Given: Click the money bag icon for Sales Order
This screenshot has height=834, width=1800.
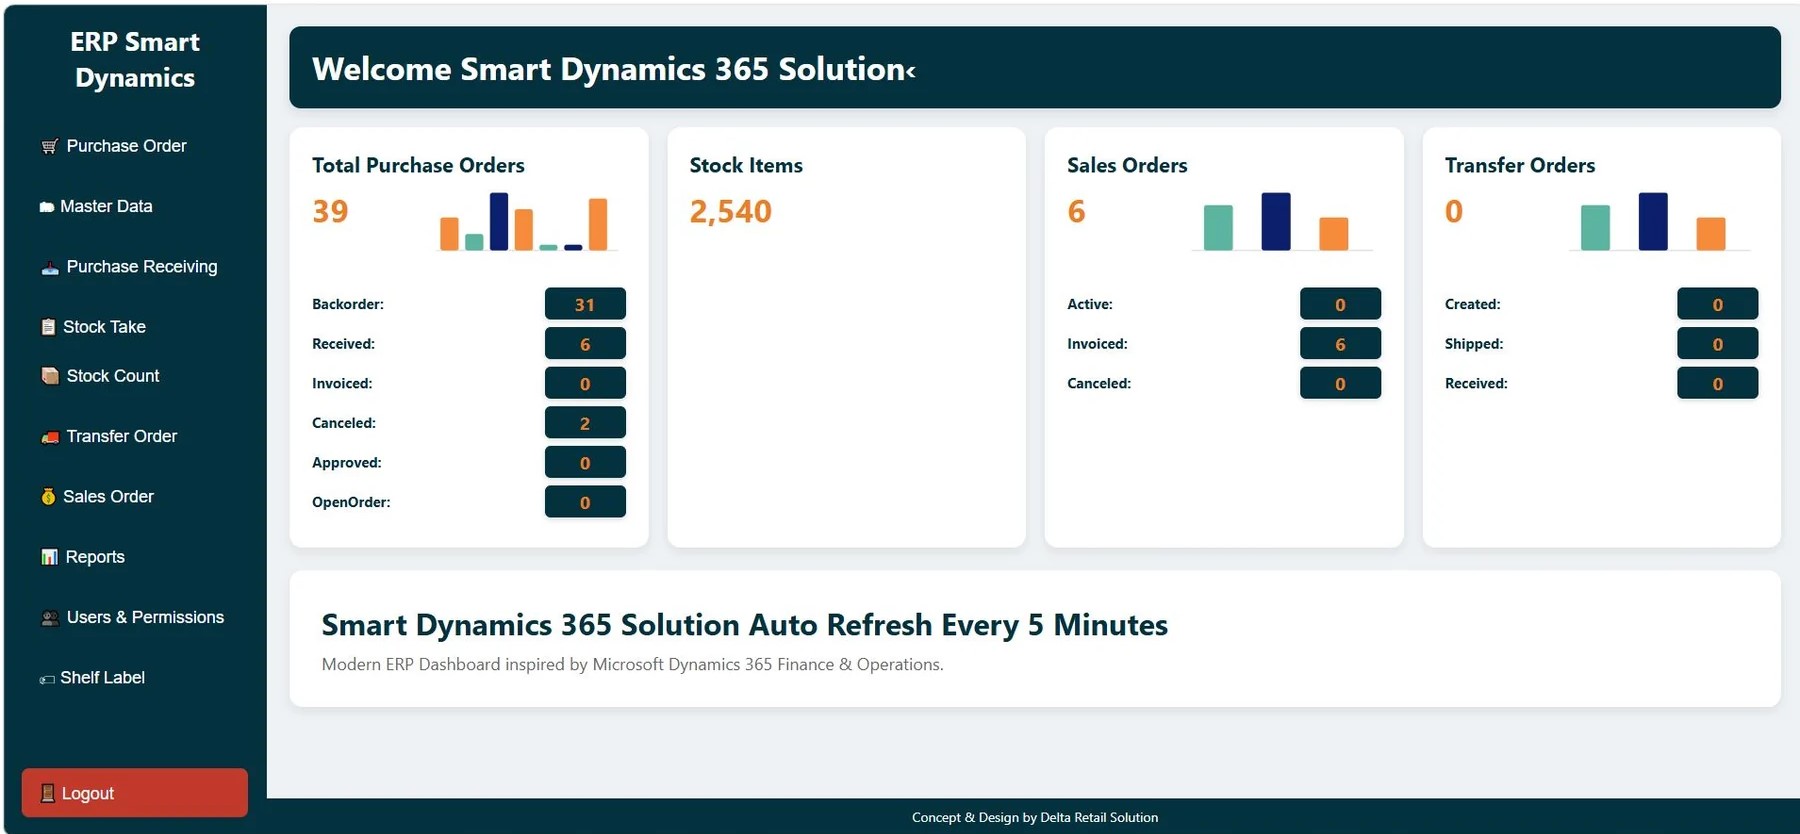Looking at the screenshot, I should coord(48,496).
